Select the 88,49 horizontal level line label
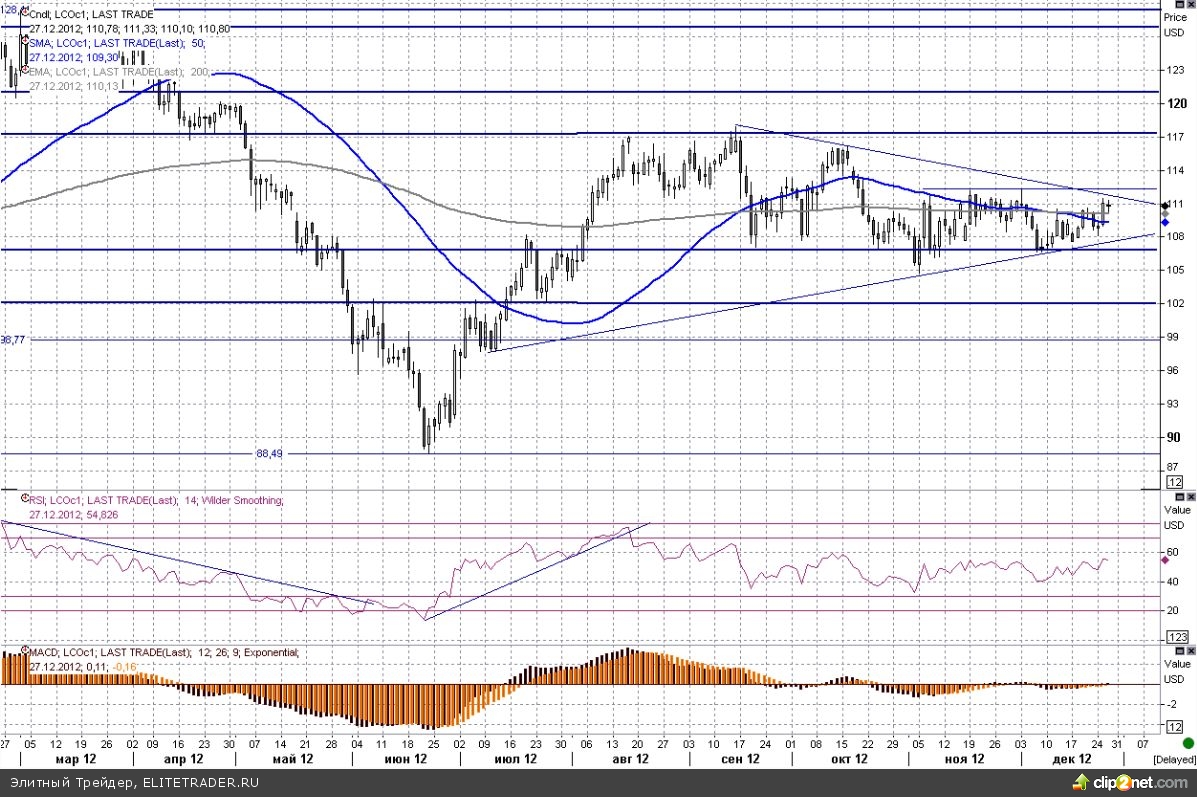 [270, 453]
